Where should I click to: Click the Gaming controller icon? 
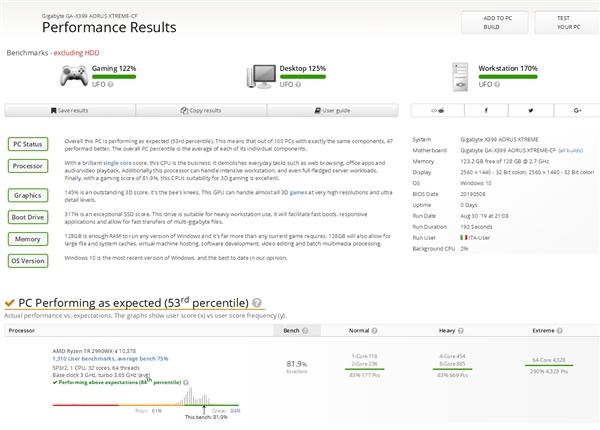[72, 76]
